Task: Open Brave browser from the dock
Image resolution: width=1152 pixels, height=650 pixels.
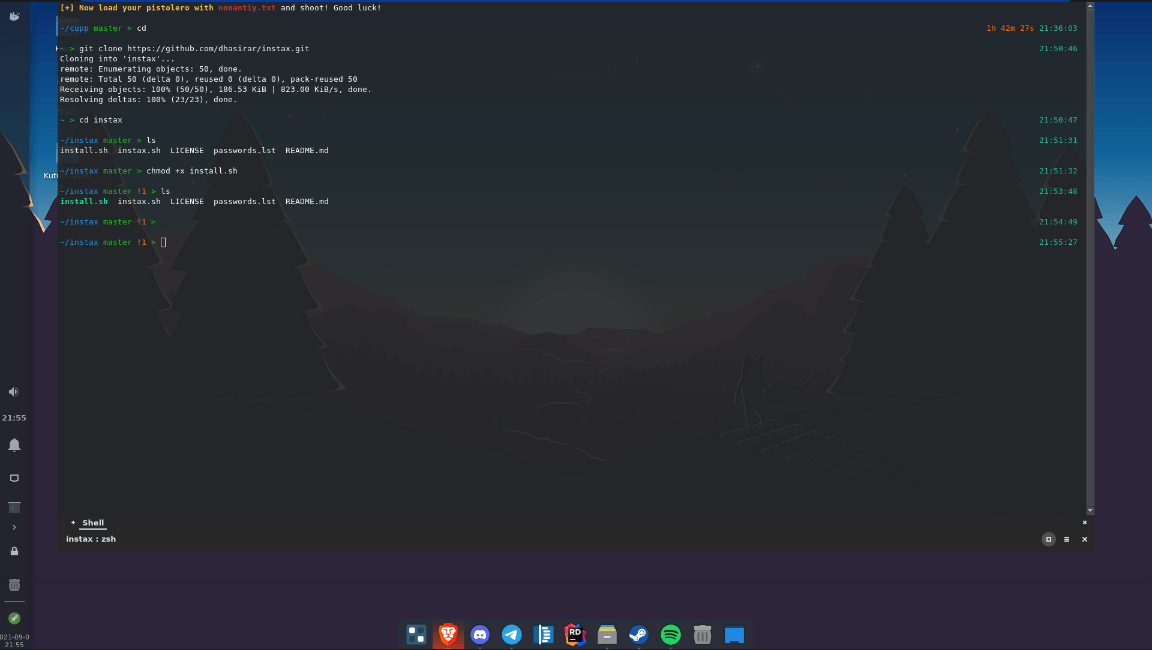Action: point(448,635)
